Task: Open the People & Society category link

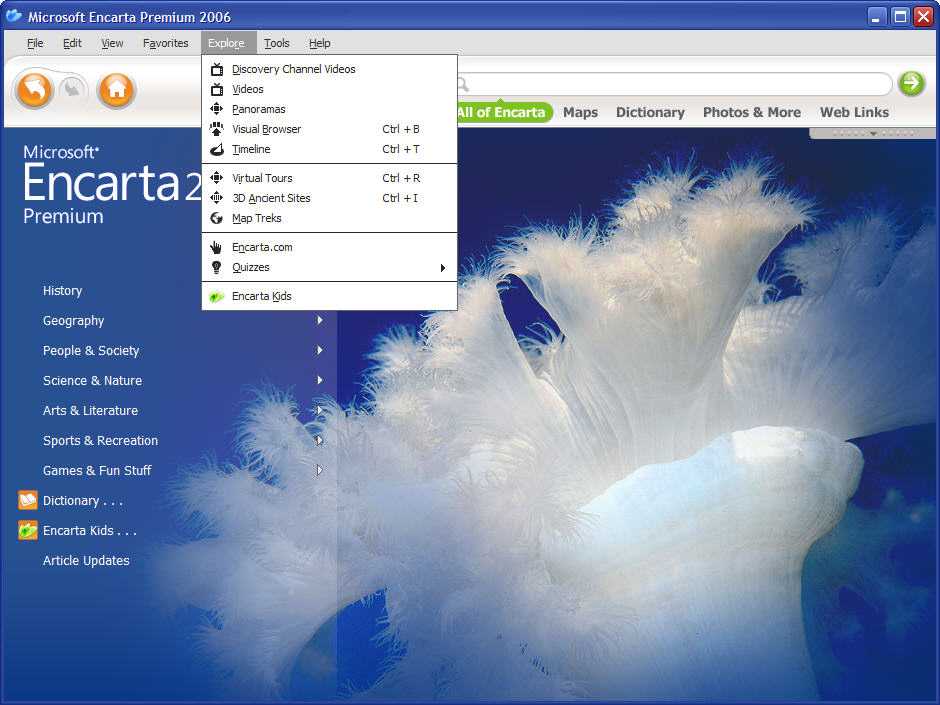Action: click(91, 351)
